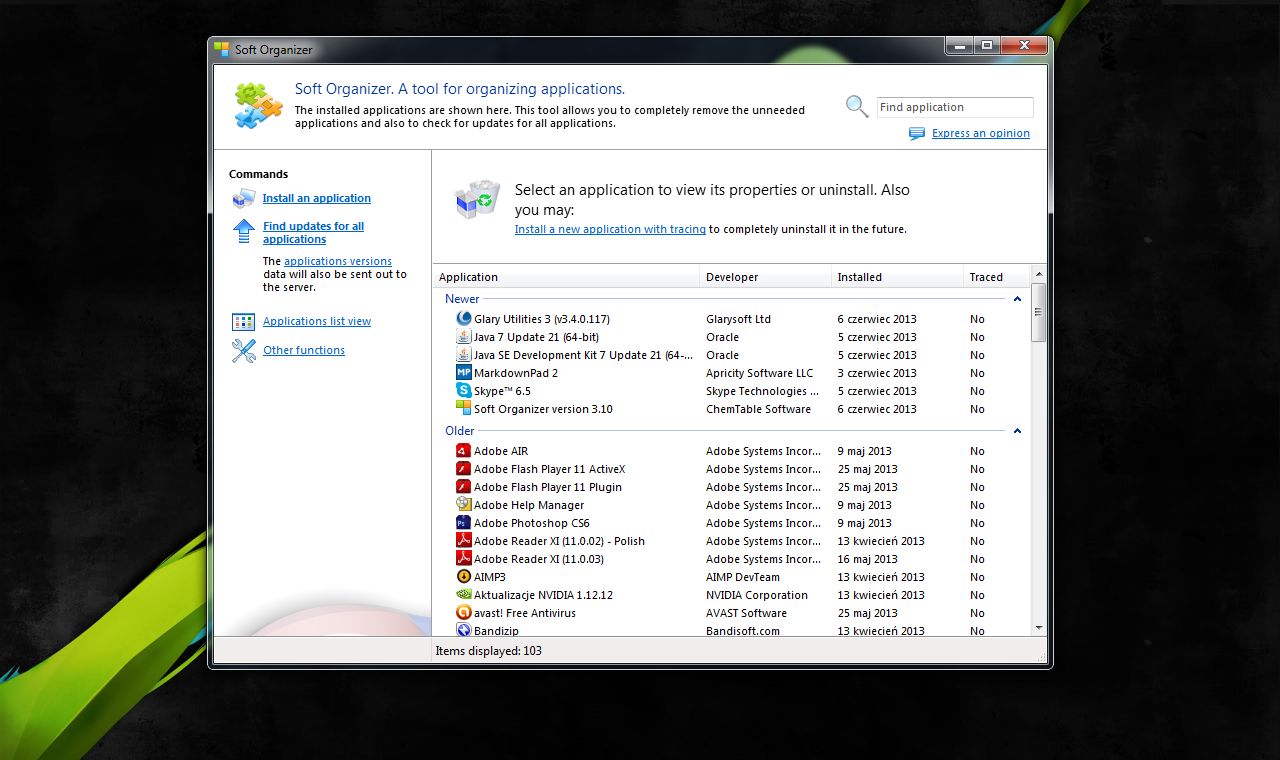Open Find updates for all applications
1280x760 pixels.
tap(313, 233)
